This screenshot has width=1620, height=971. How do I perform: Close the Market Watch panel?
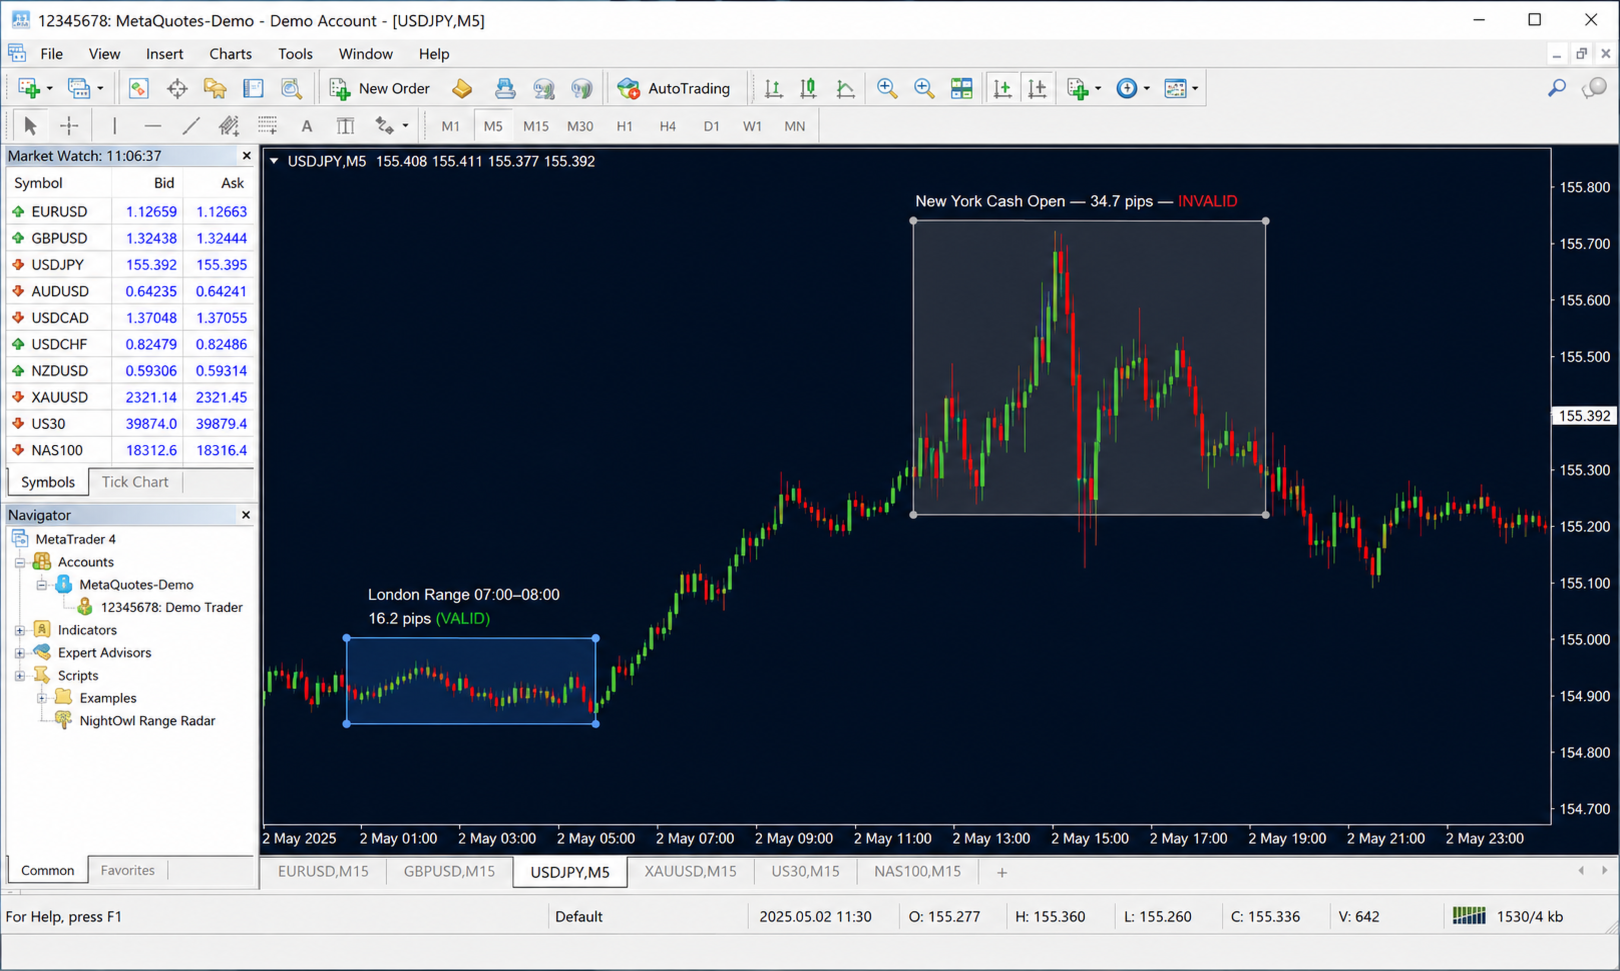pos(246,156)
